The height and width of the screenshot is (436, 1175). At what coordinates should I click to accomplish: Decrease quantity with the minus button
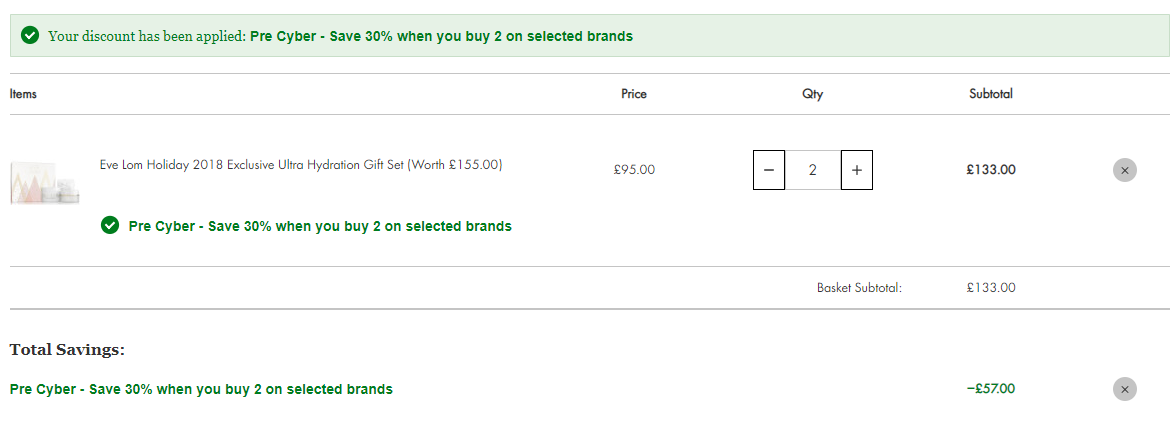click(769, 170)
